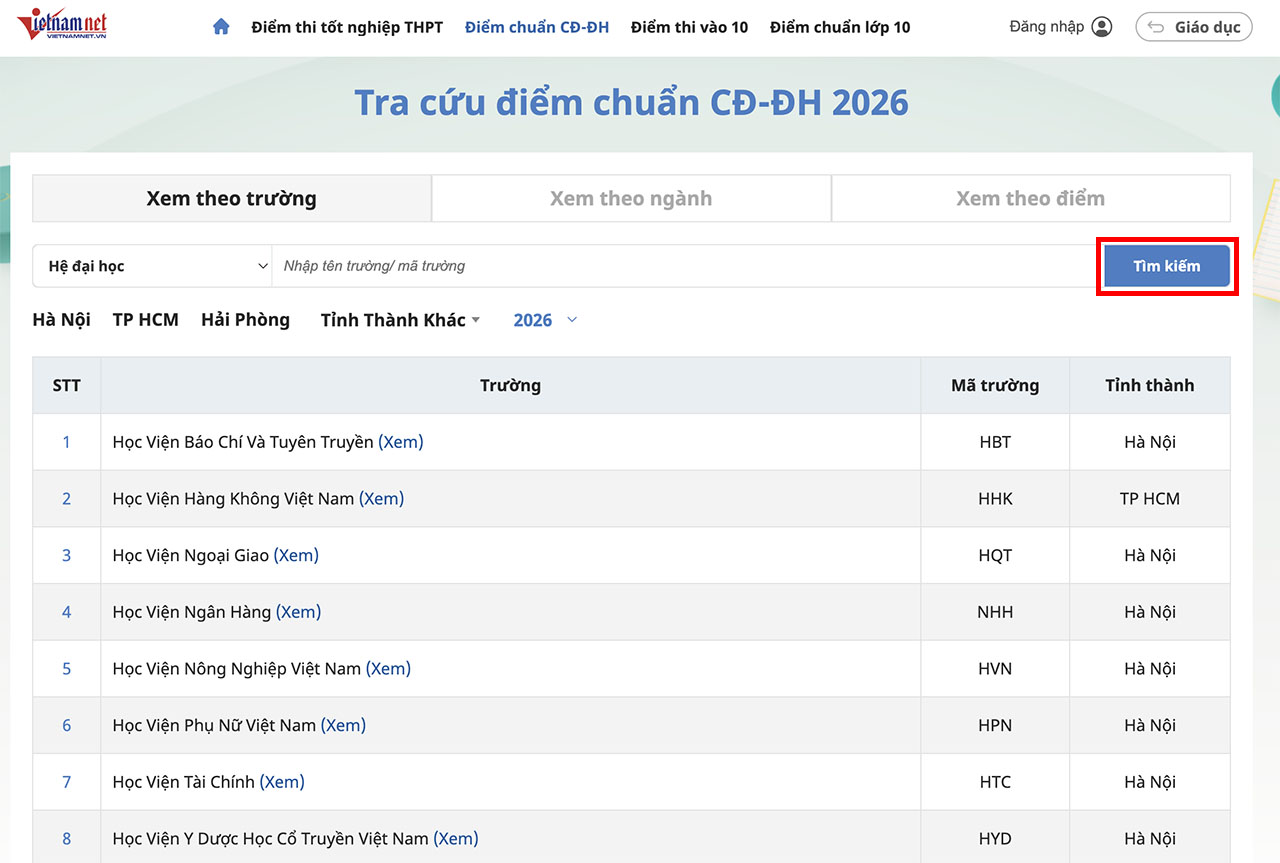This screenshot has height=863, width=1280.
Task: View Học Viện Hàng Không Việt Nam scores
Action: point(382,499)
